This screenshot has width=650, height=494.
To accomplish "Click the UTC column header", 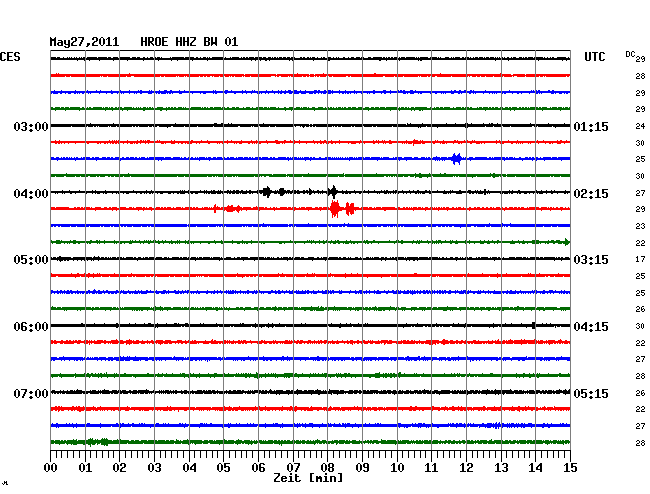I will point(594,57).
